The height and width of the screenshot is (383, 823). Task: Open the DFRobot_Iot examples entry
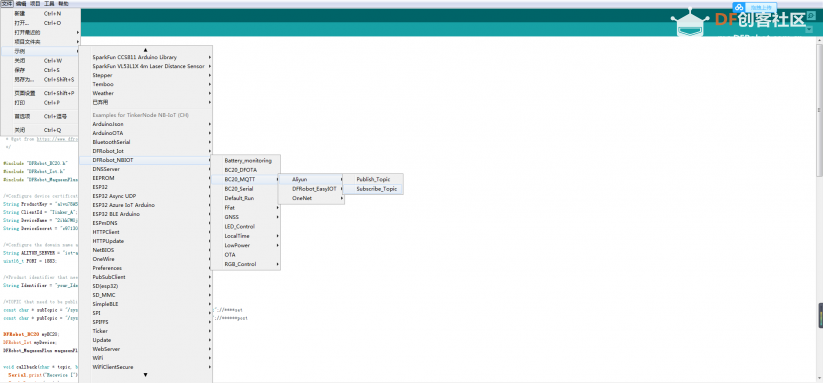tap(145, 151)
